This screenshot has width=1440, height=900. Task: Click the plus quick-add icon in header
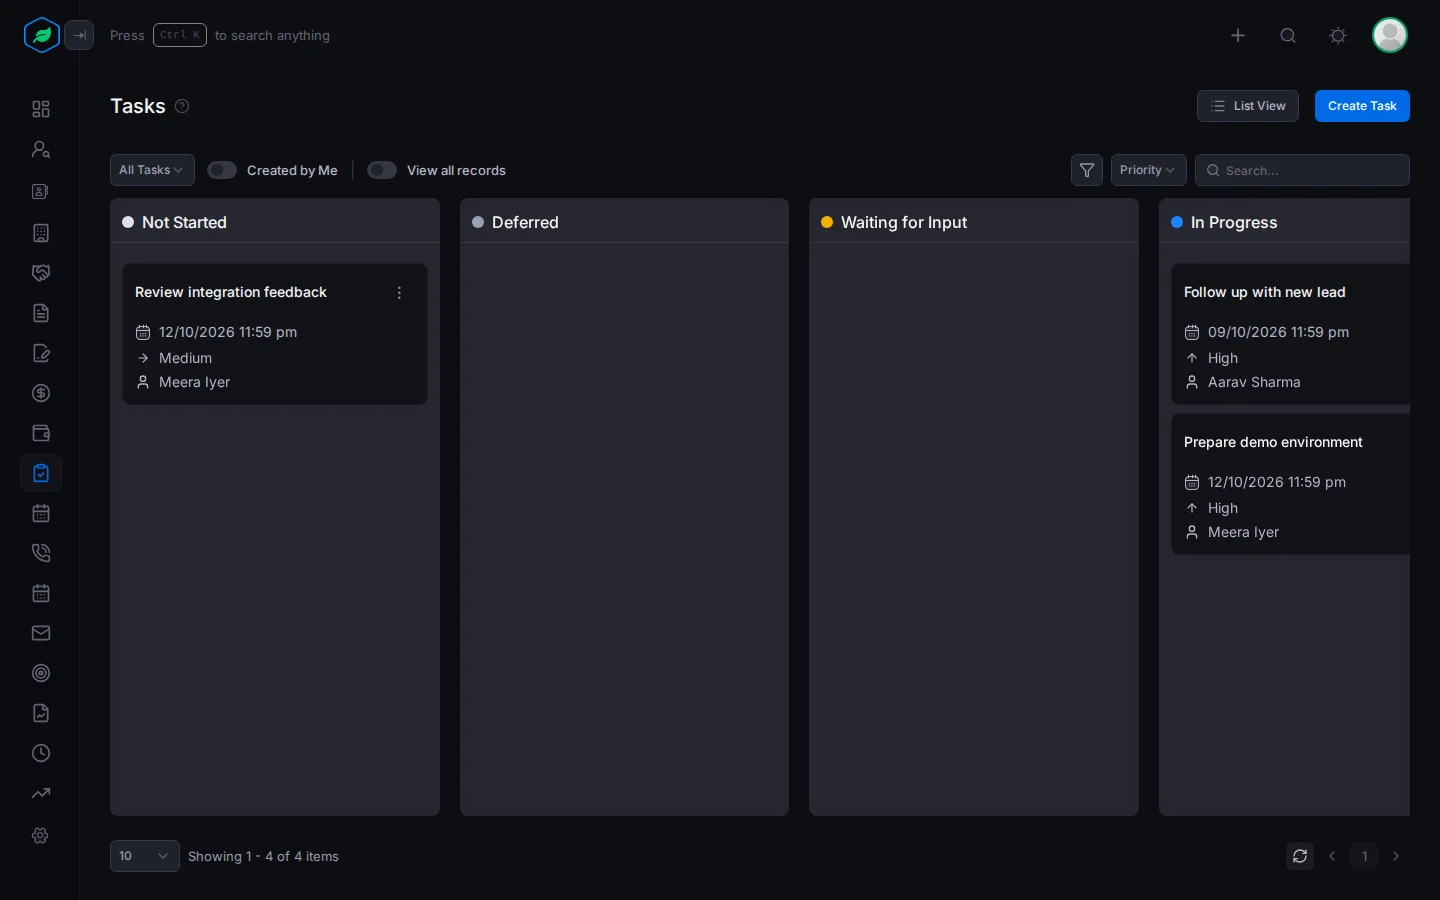coord(1238,36)
